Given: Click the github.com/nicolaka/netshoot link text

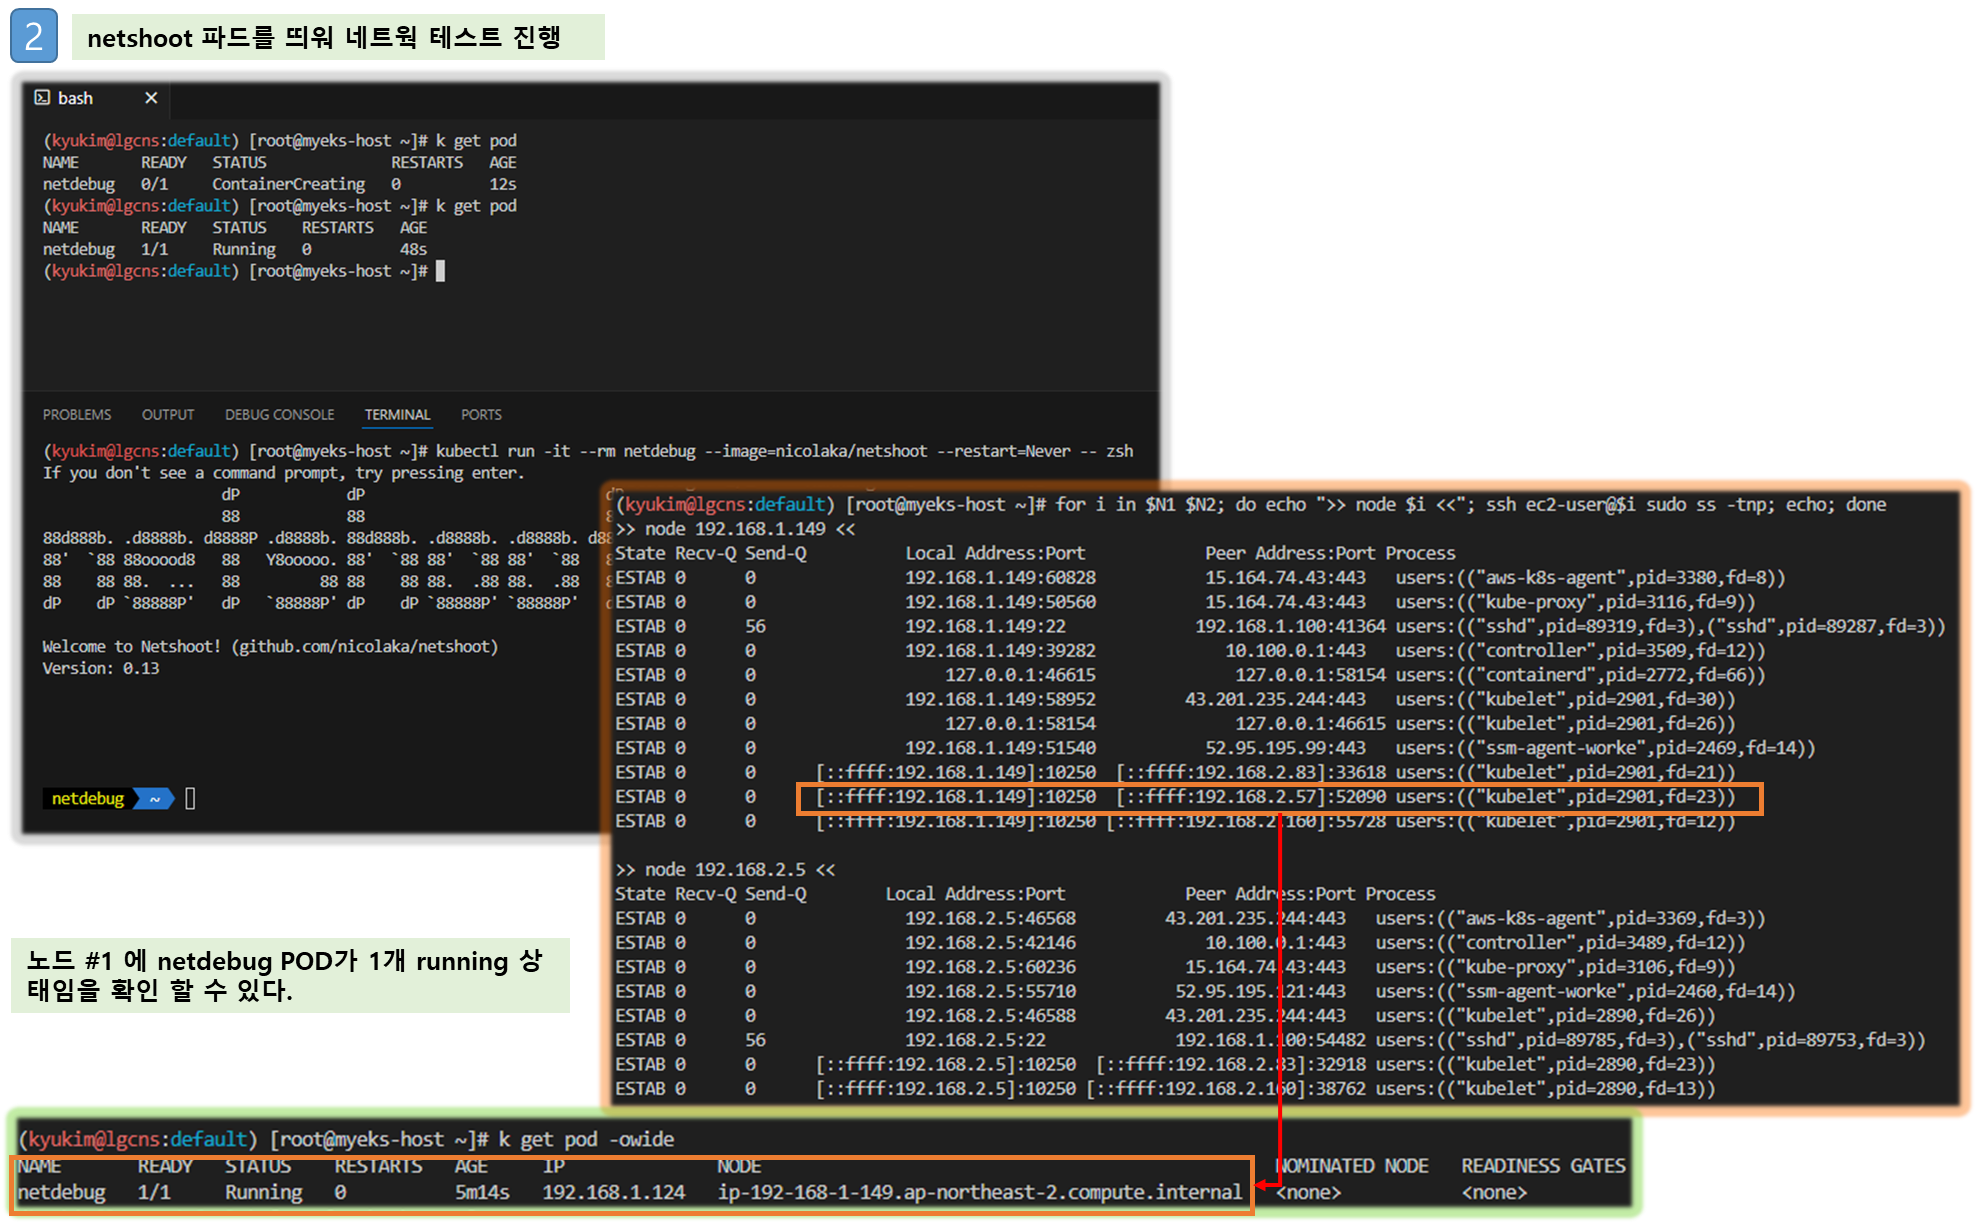Looking at the screenshot, I should [x=364, y=646].
